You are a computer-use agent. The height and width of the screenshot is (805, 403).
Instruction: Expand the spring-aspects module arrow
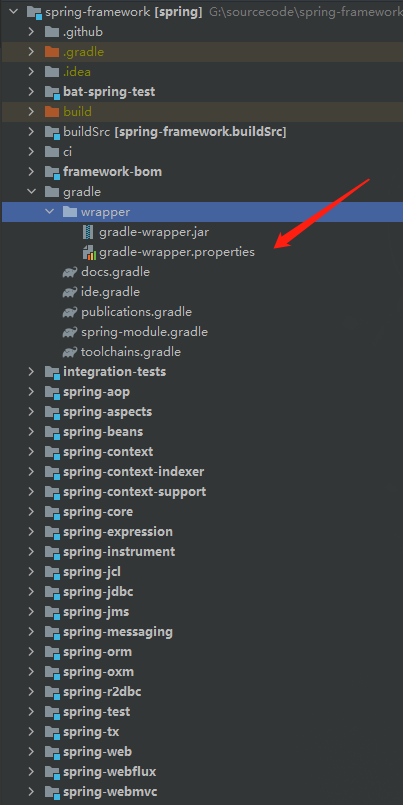(32, 412)
